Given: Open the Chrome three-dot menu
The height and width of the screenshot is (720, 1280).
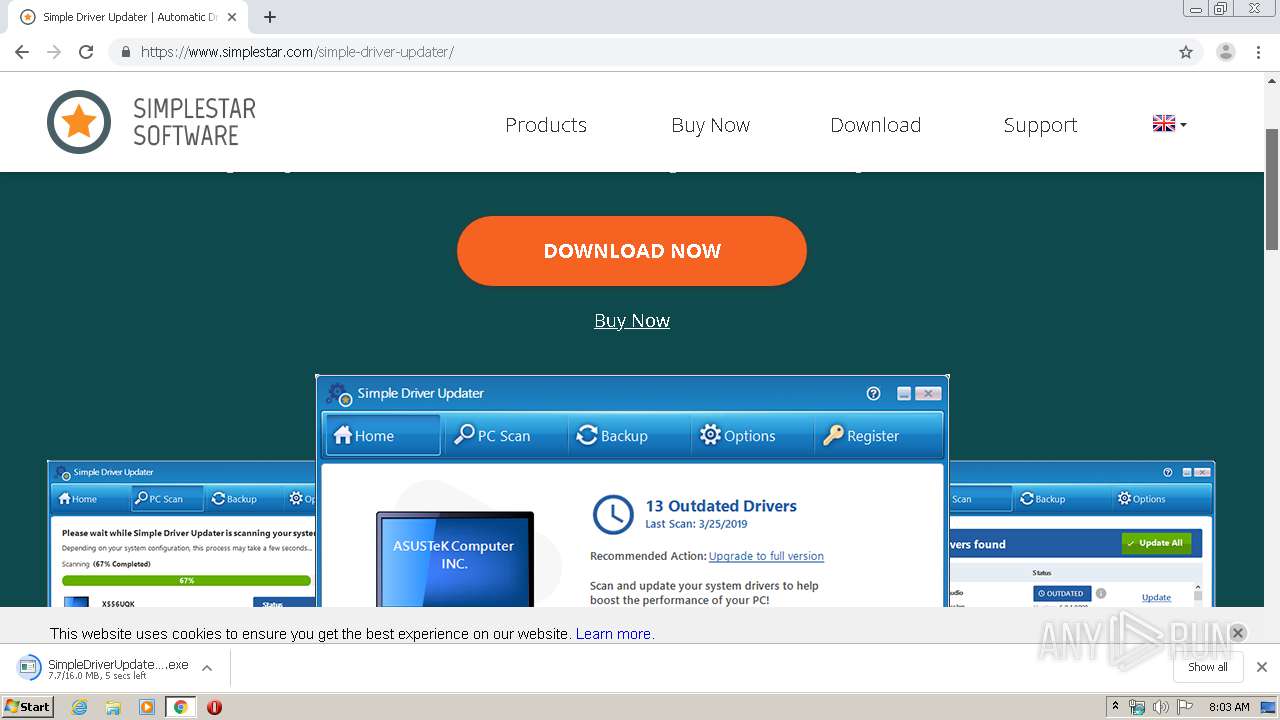Looking at the screenshot, I should pos(1258,52).
